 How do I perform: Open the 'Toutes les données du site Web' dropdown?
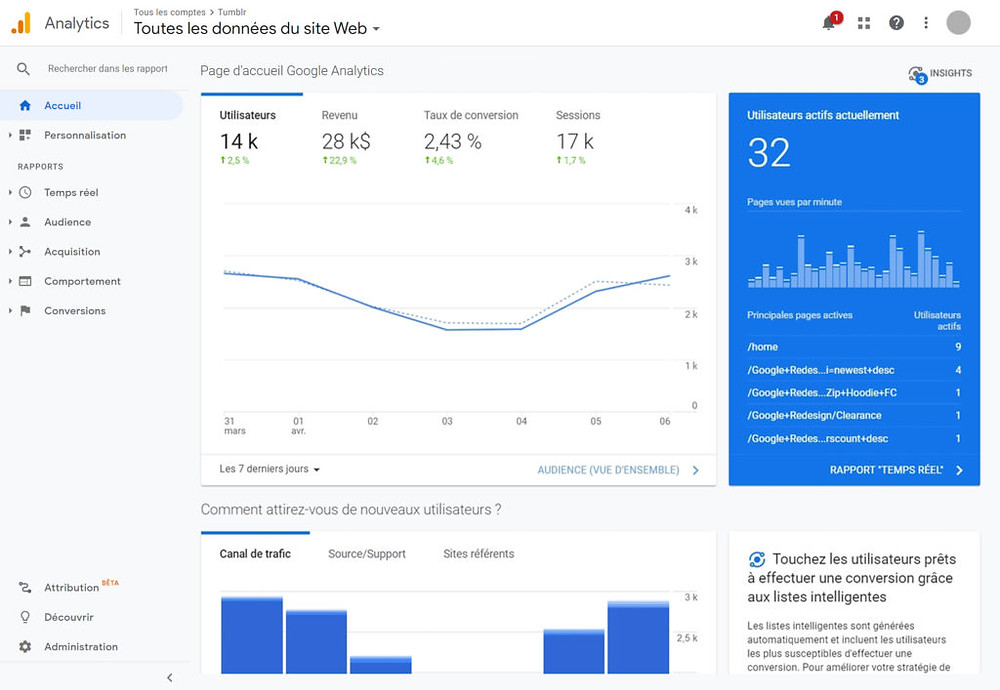256,29
